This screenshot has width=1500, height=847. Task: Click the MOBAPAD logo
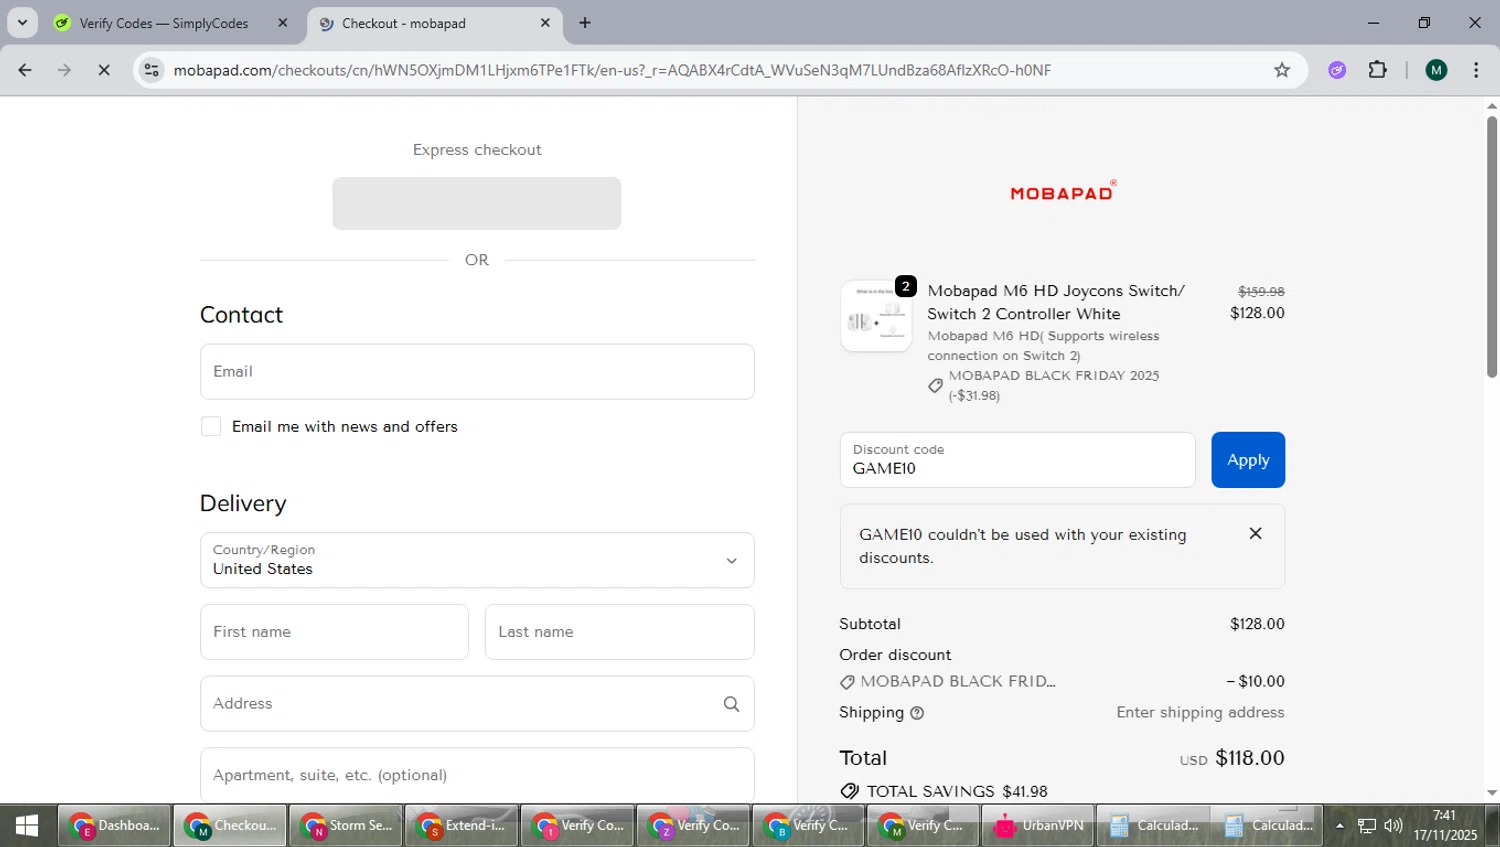point(1063,191)
